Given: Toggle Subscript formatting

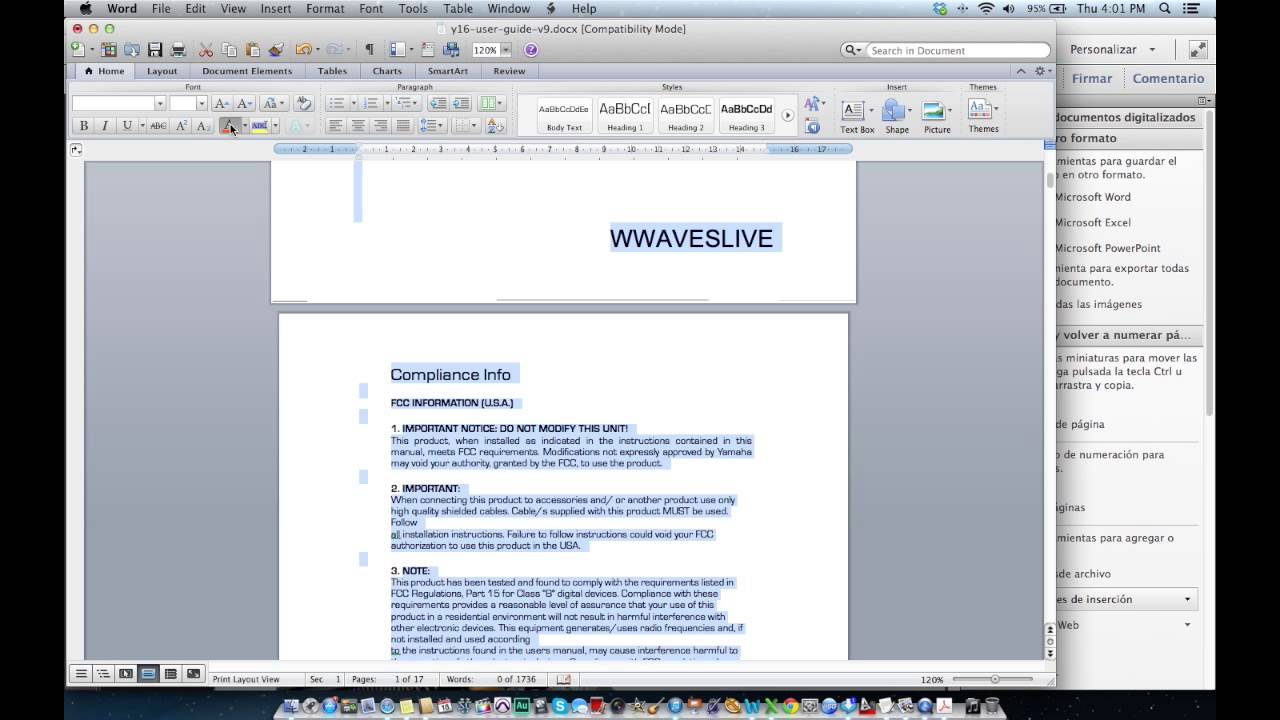Looking at the screenshot, I should click(x=203, y=126).
